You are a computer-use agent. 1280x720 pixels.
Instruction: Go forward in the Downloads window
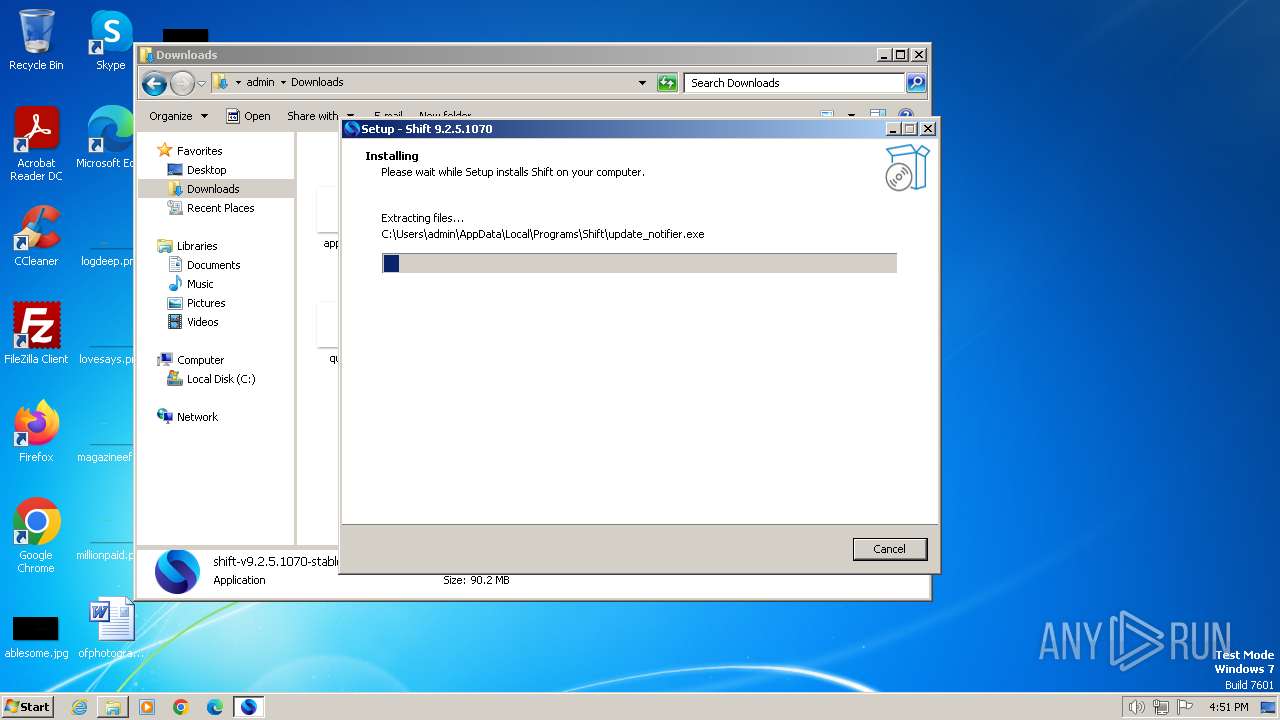[182, 83]
